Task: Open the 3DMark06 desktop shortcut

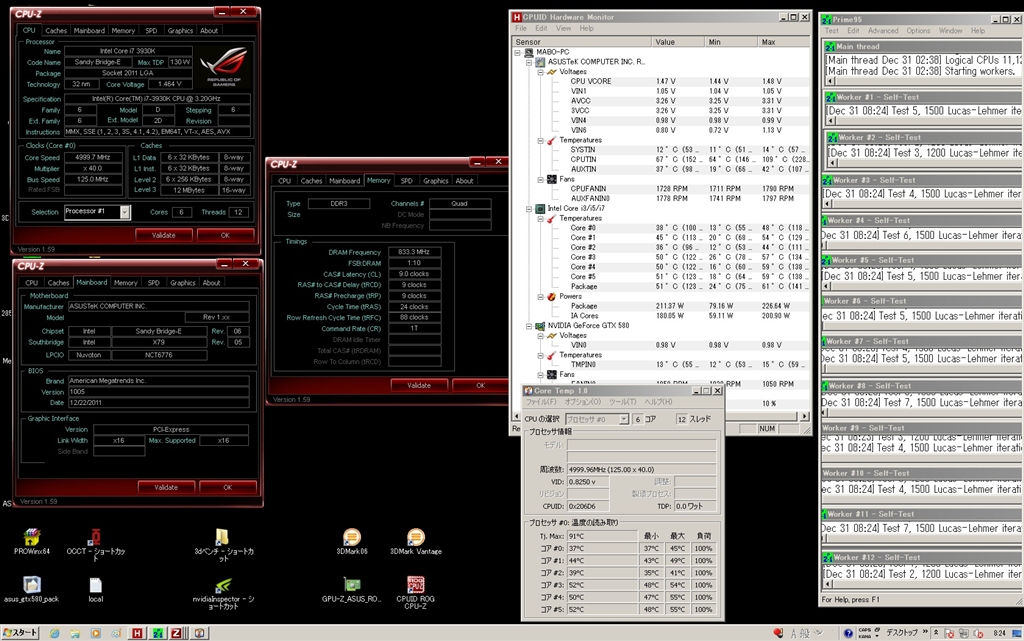Action: pos(351,537)
